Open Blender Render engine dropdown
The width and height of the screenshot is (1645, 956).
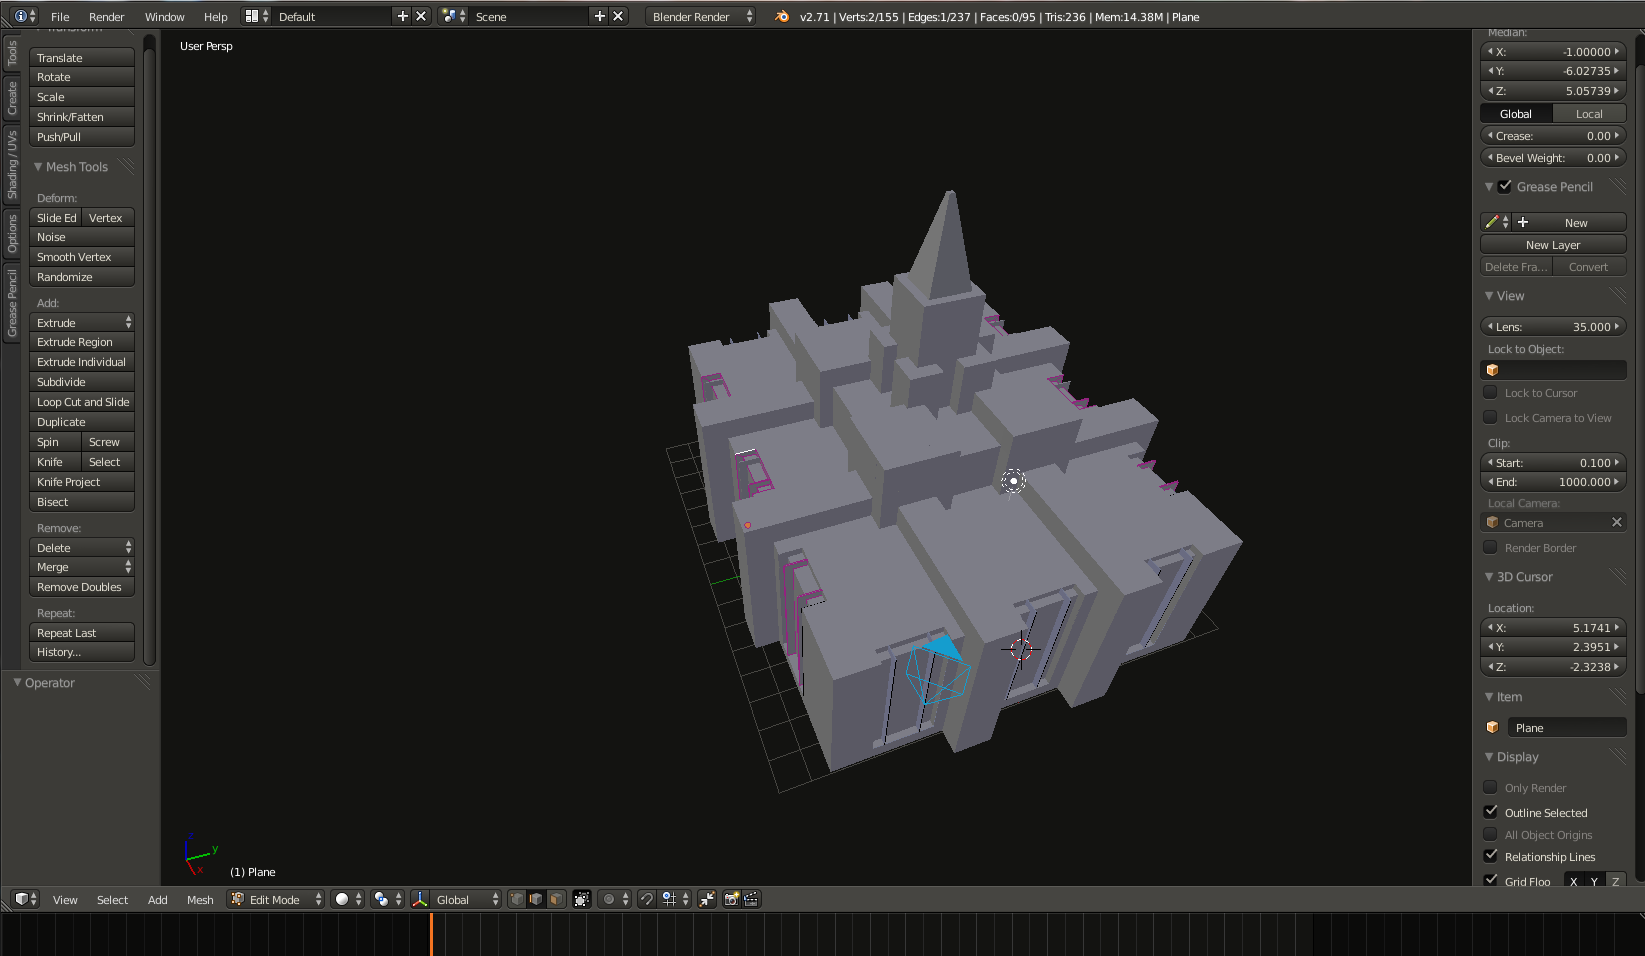tap(702, 16)
